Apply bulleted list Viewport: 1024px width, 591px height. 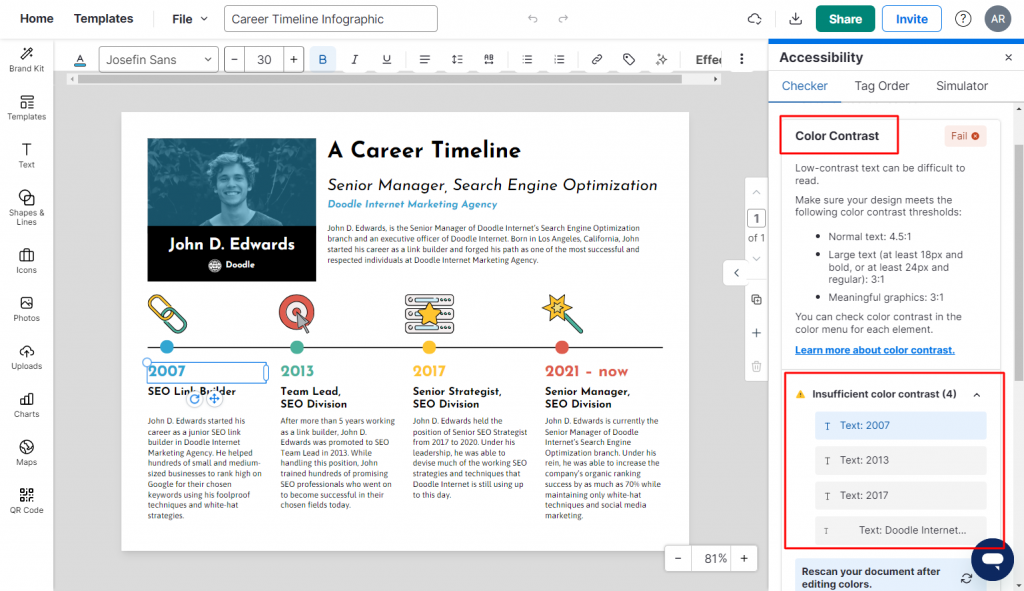point(527,59)
